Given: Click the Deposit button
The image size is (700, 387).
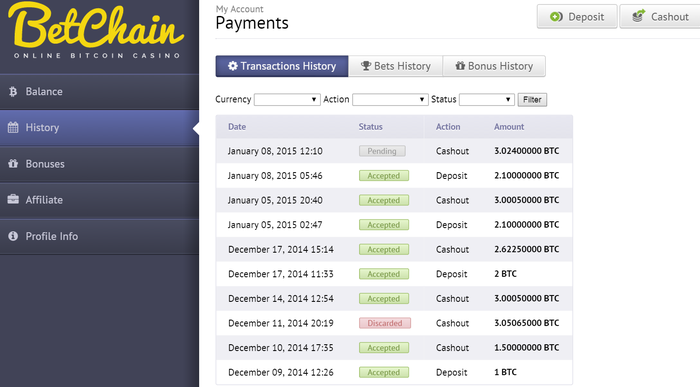Looking at the screenshot, I should [x=577, y=17].
